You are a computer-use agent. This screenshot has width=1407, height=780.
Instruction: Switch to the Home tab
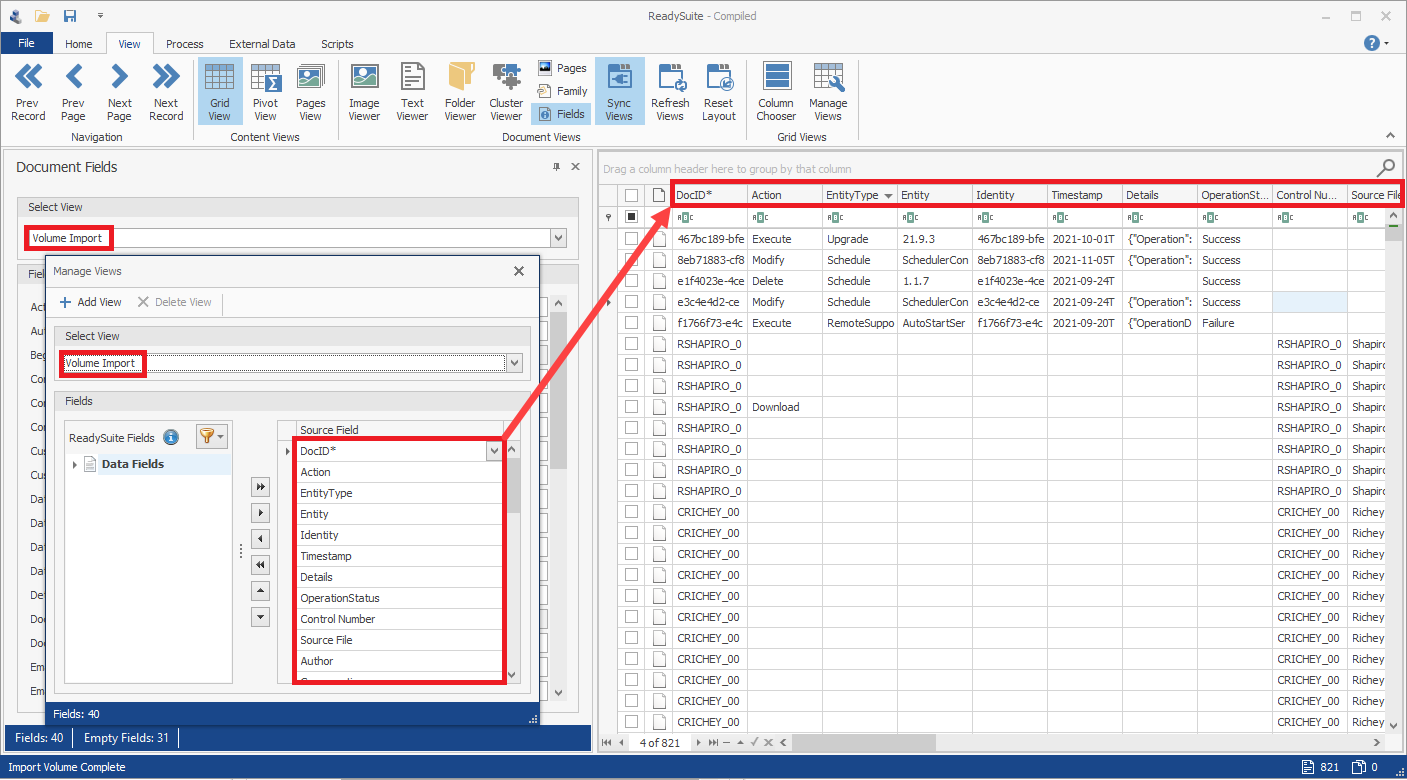click(x=79, y=44)
